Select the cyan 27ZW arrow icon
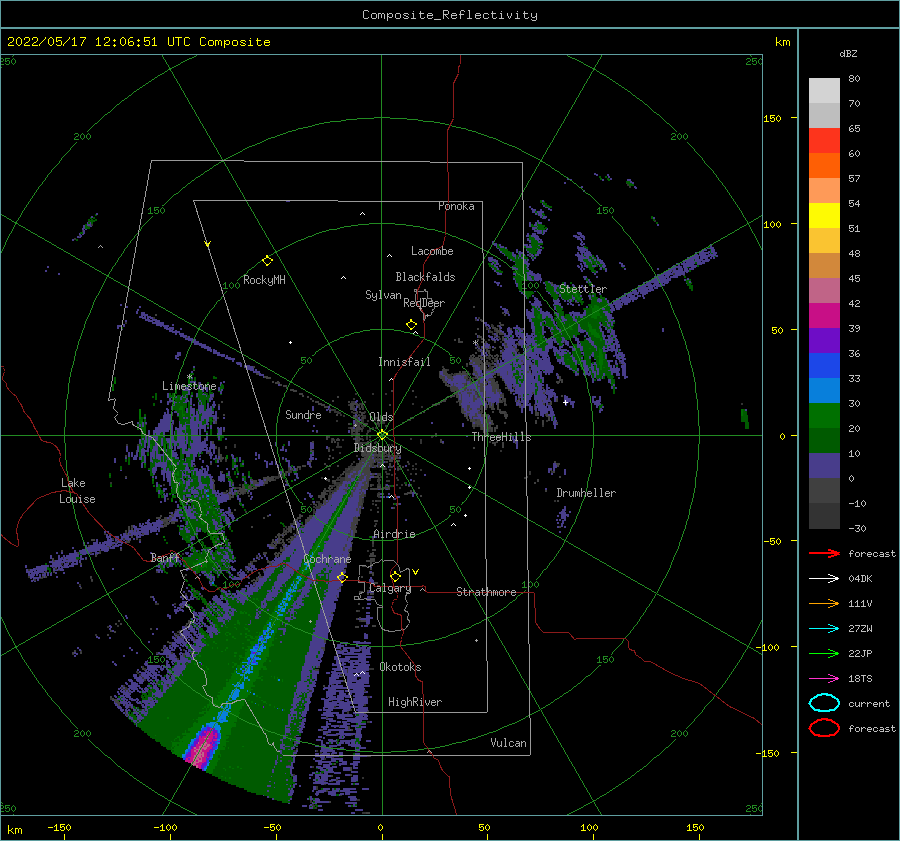Screen dimensions: 900x841 click(x=824, y=629)
